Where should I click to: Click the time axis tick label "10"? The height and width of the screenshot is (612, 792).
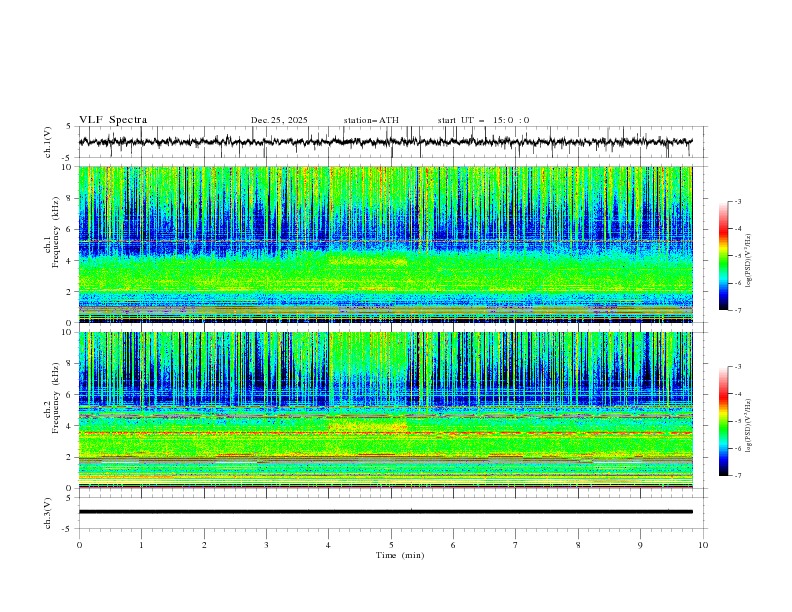[x=703, y=545]
